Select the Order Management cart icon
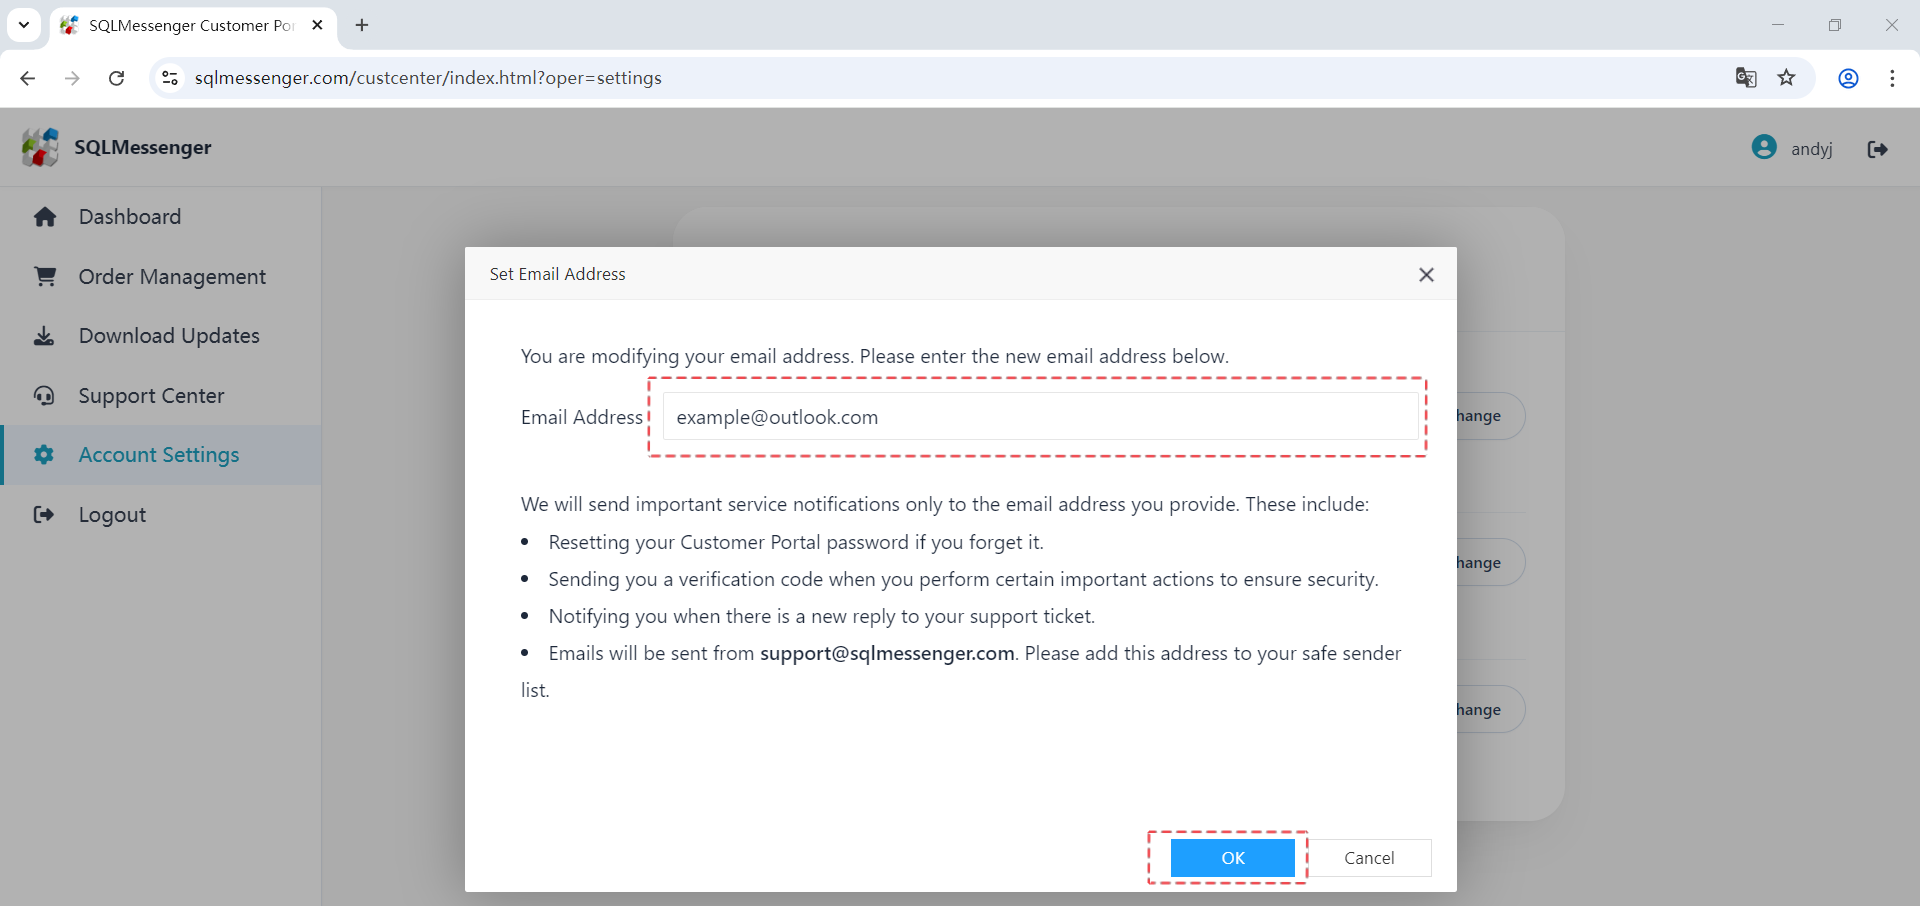1920x906 pixels. tap(45, 276)
